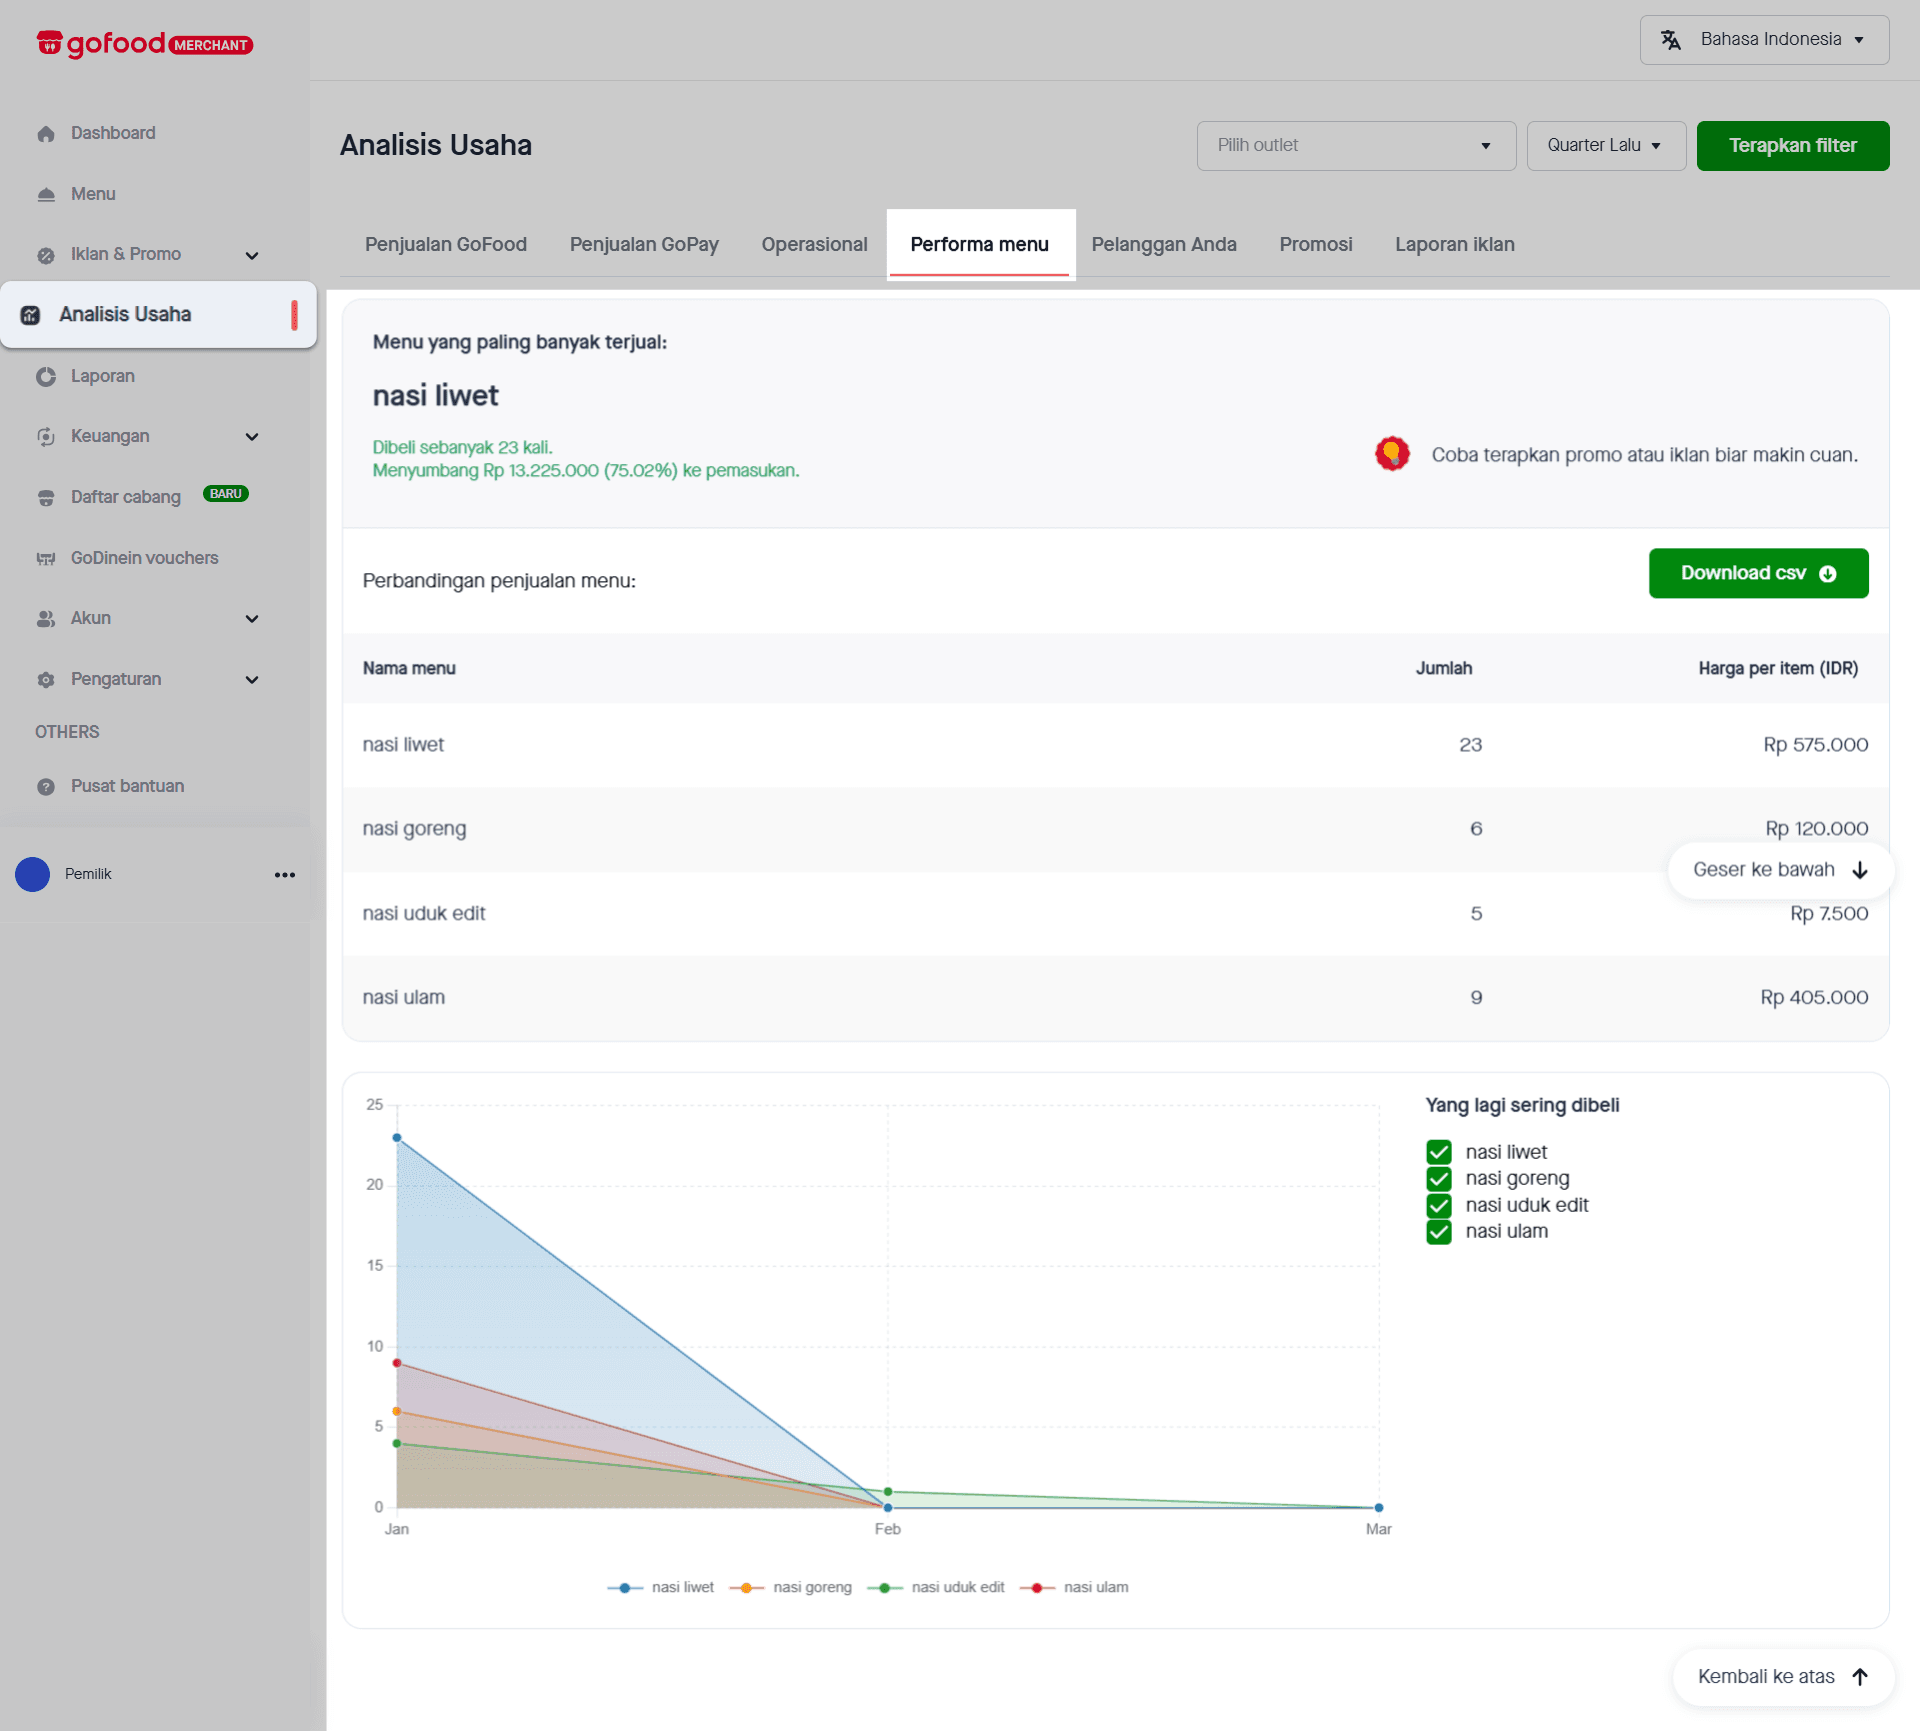Expand the Iklan & Promo chevron

pyautogui.click(x=252, y=256)
